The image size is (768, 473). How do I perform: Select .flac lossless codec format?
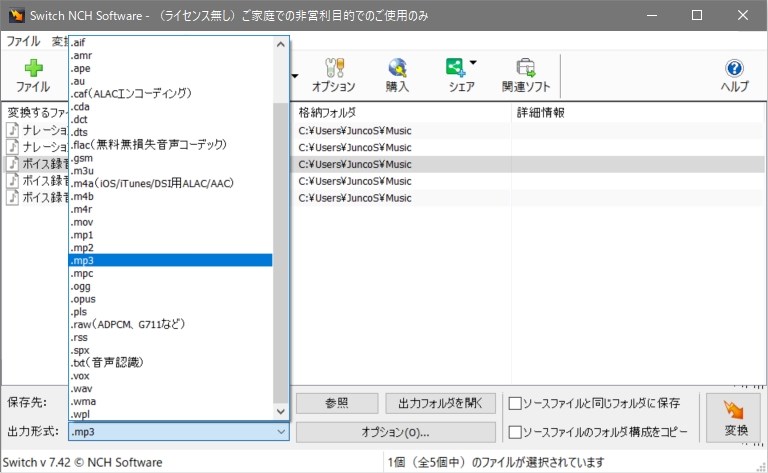pyautogui.click(x=171, y=145)
